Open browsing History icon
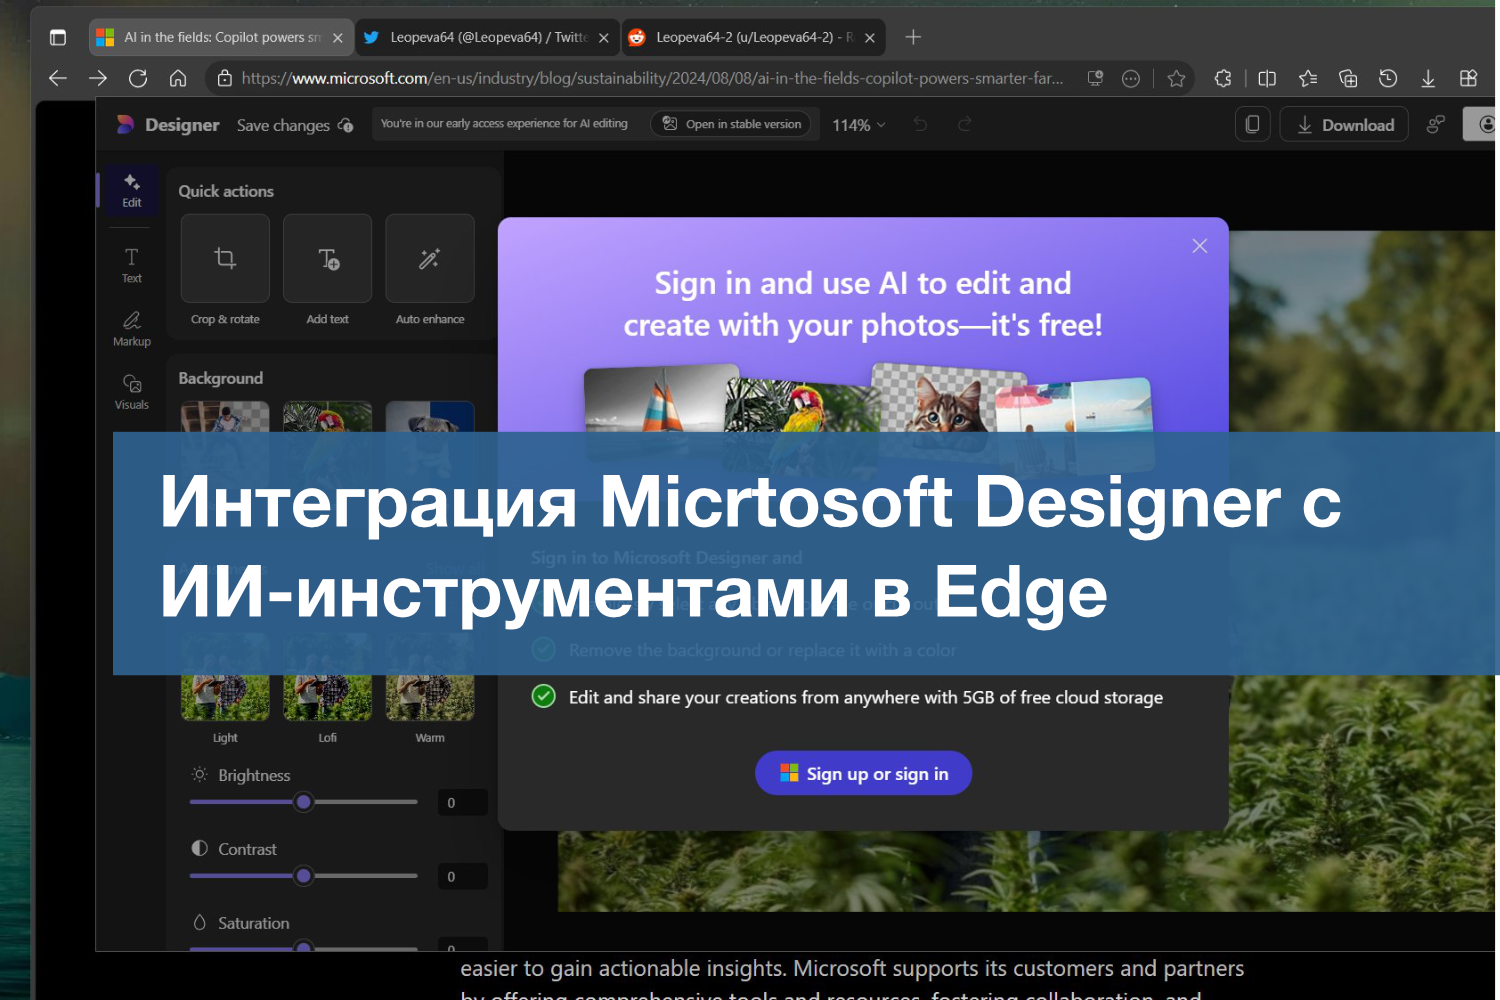Screen dimensions: 1500x1000 1388,78
